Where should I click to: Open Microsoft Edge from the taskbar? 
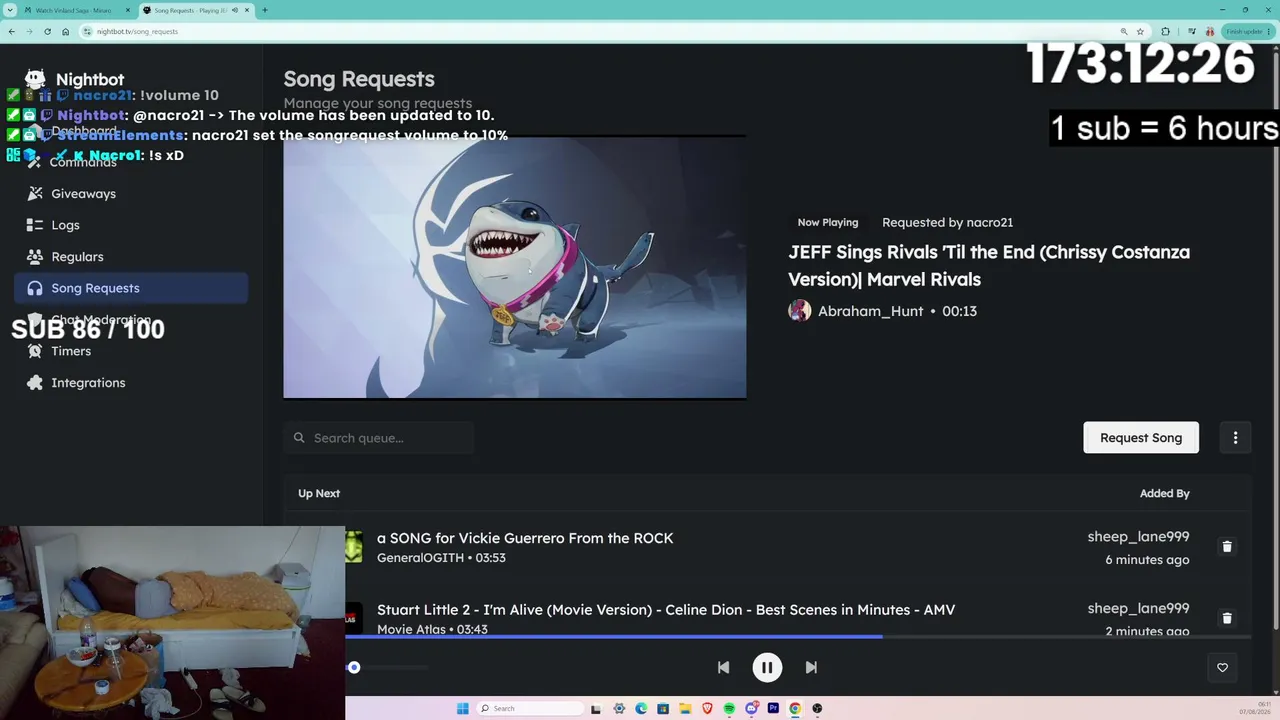pyautogui.click(x=641, y=708)
